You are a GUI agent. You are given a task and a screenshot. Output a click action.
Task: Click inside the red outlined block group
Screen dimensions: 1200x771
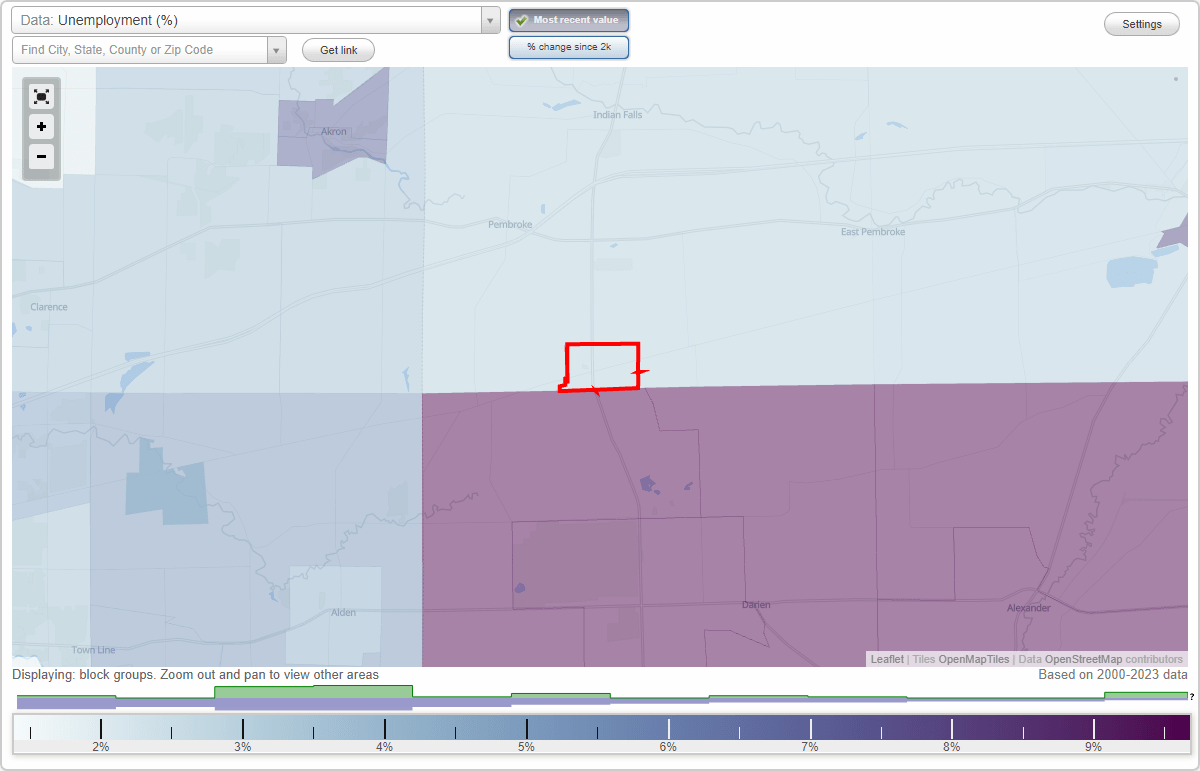[x=603, y=365]
